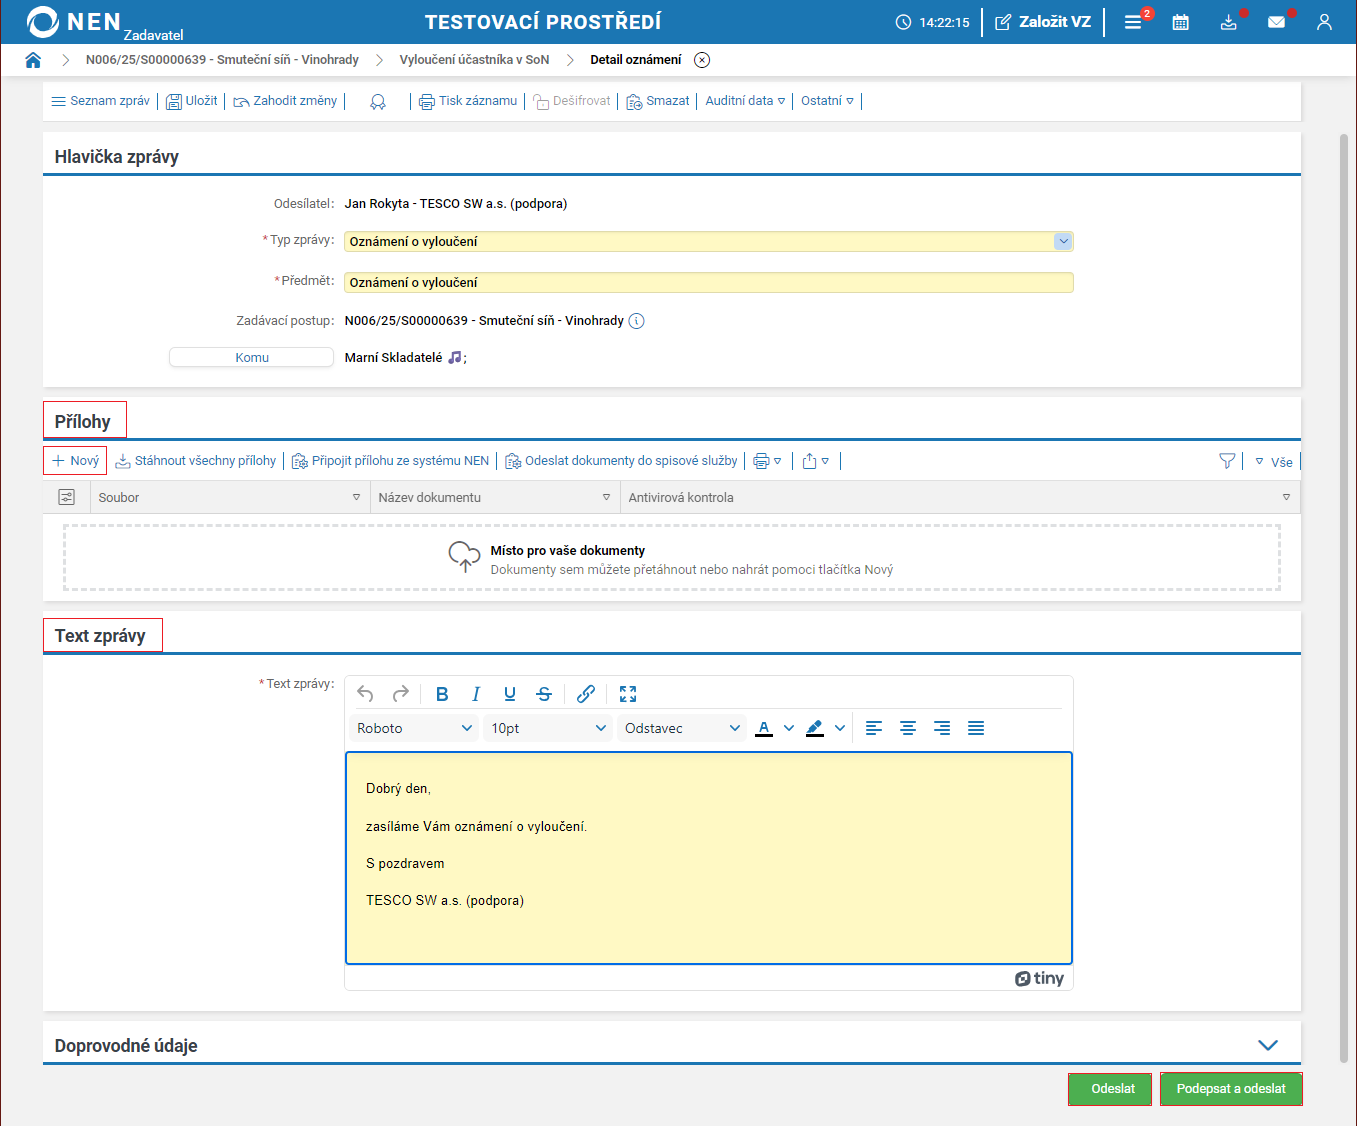Open the calendar icon in header
Viewport: 1357px width, 1126px height.
1180,22
